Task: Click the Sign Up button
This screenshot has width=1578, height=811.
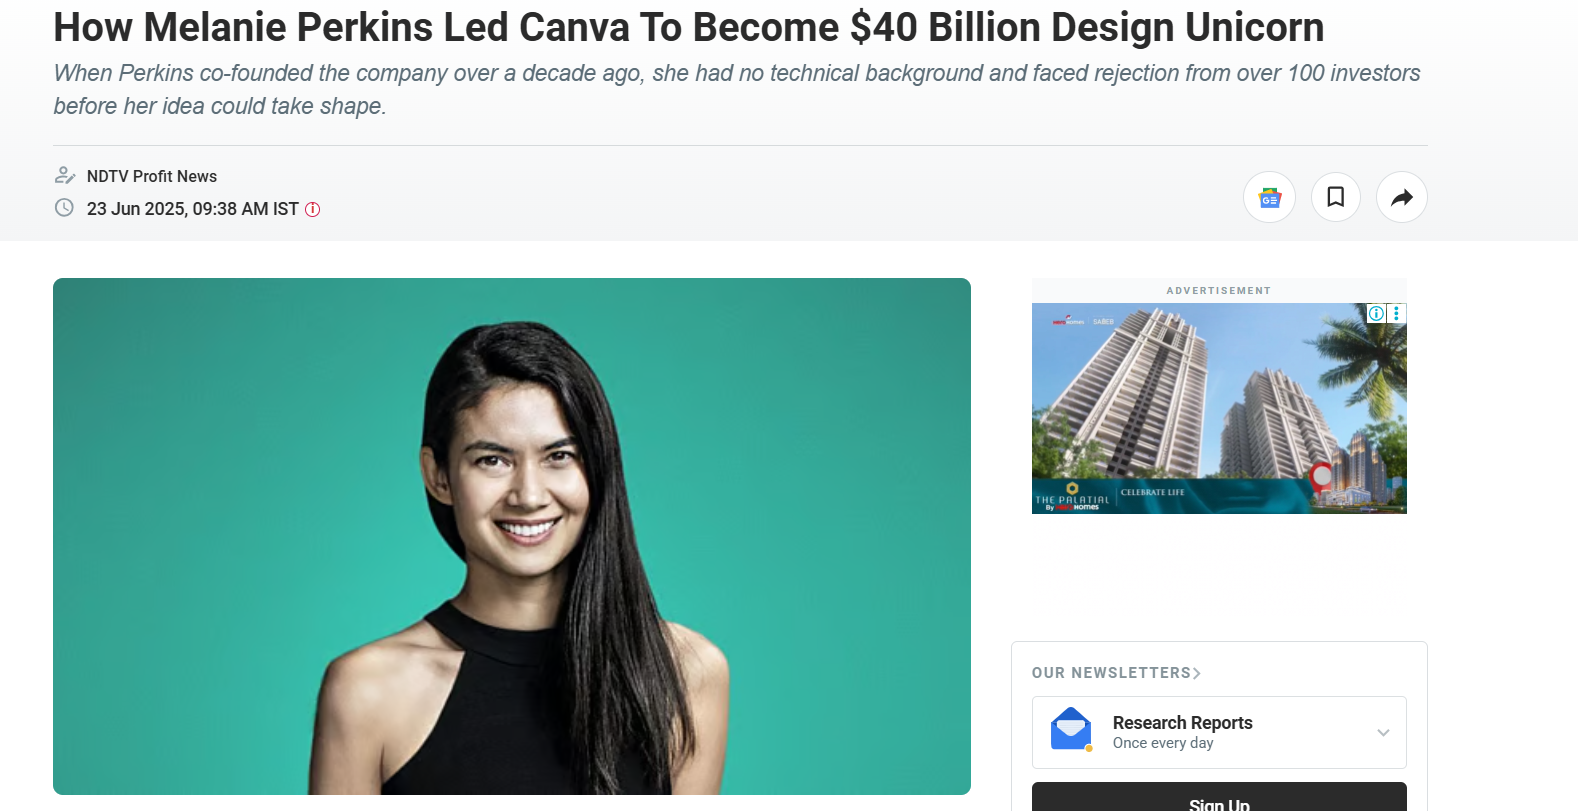Action: [x=1219, y=798]
